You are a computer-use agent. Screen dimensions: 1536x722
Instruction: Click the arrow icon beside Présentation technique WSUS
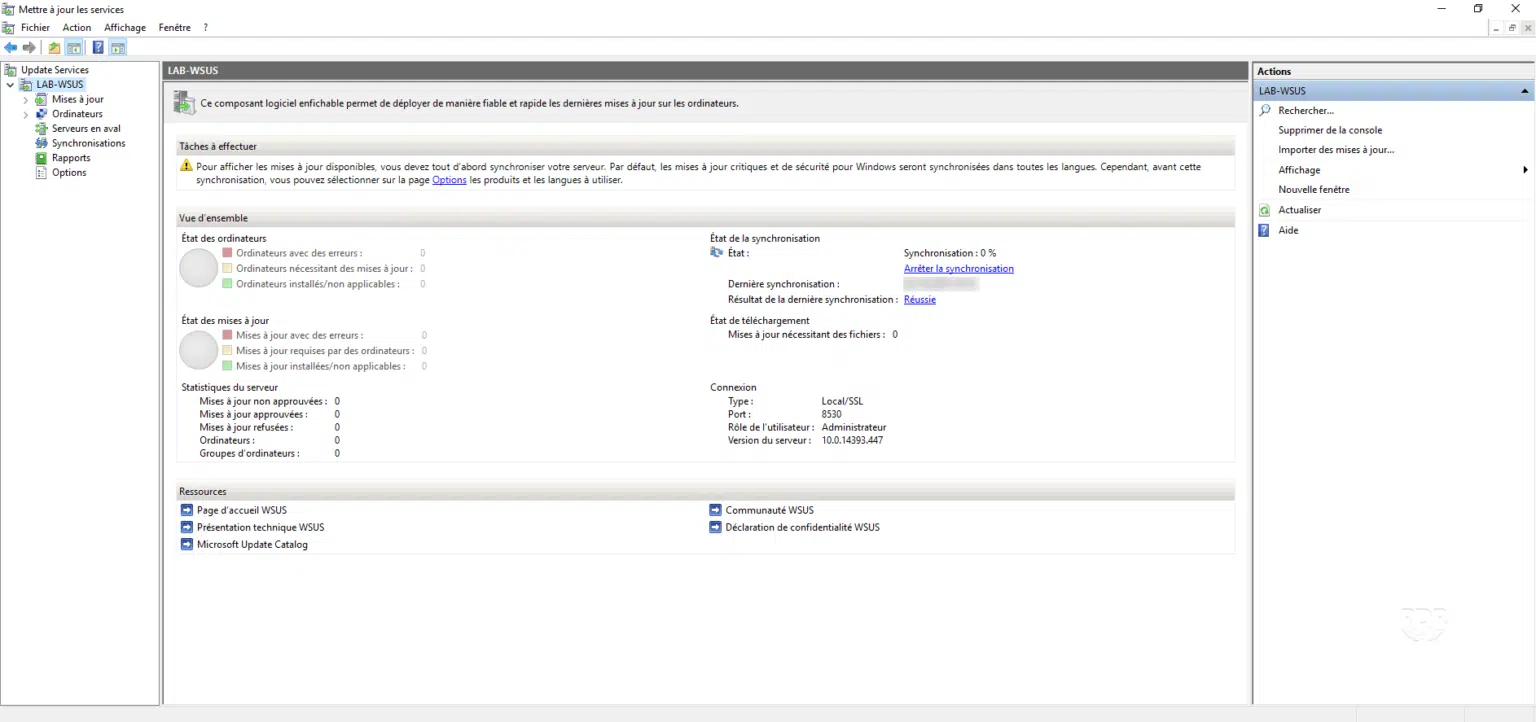(187, 527)
